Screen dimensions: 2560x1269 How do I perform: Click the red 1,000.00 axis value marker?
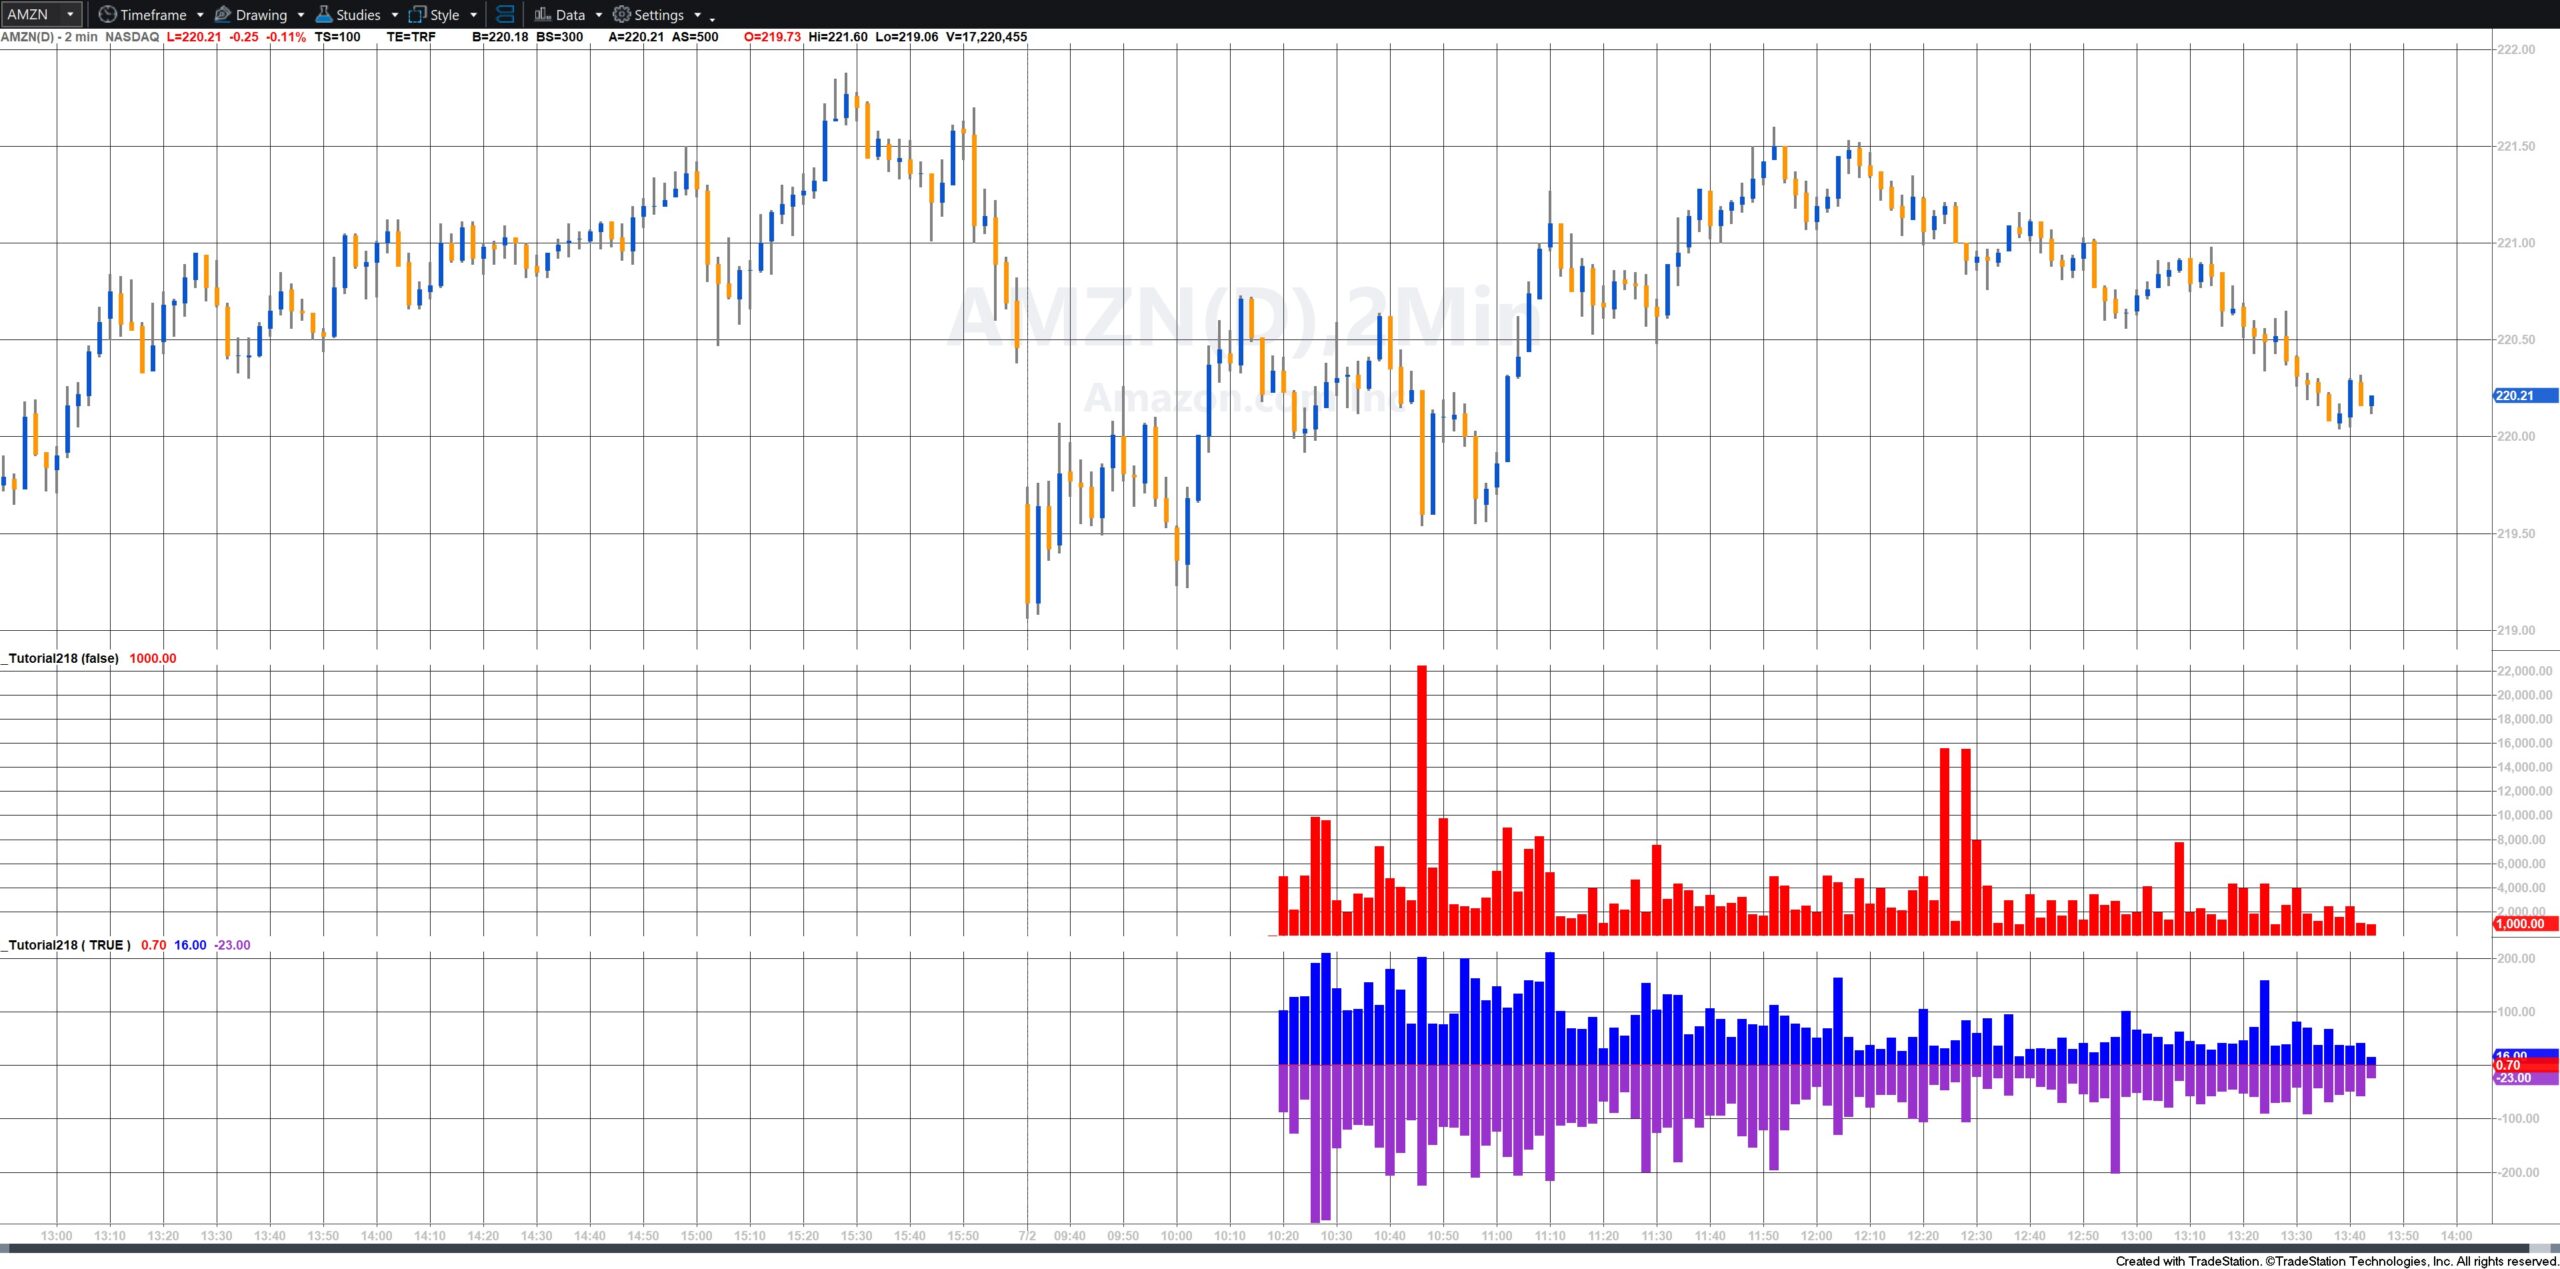point(2525,924)
